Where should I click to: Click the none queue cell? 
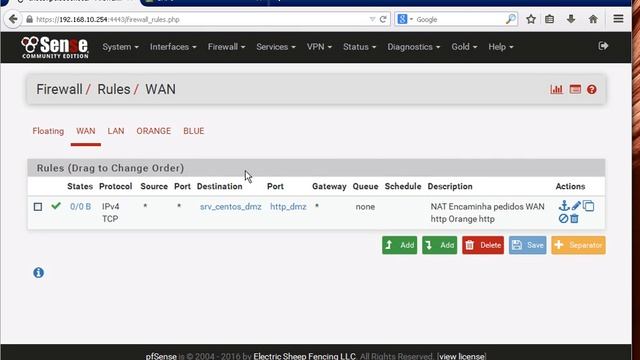[x=365, y=207]
